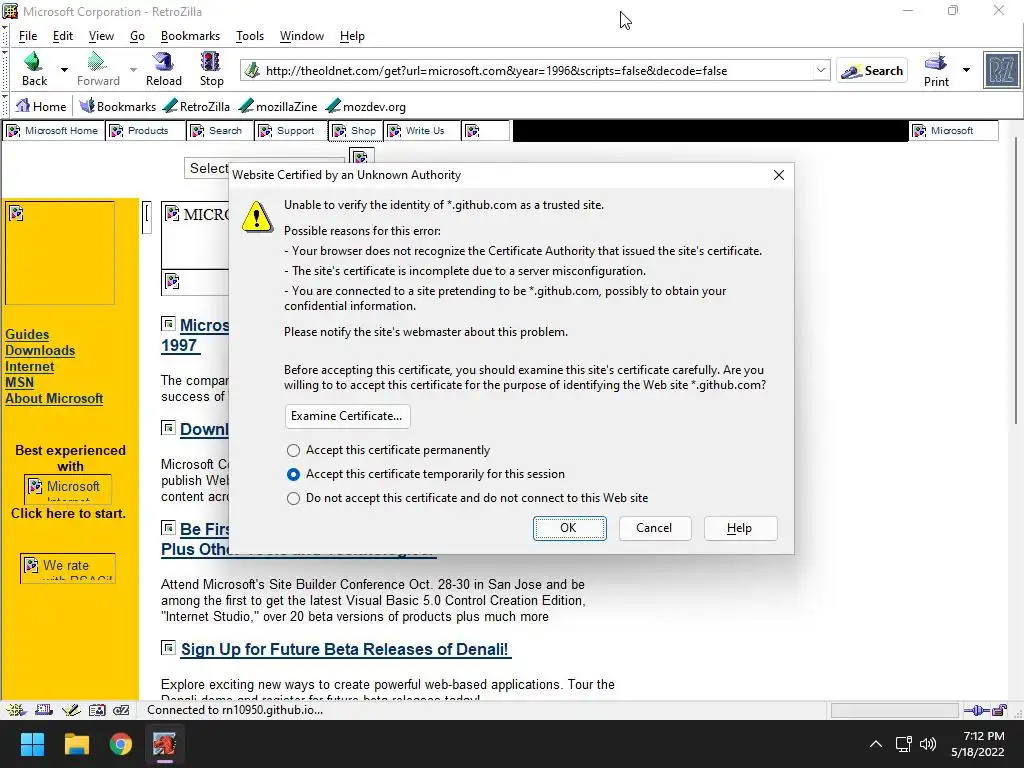
Task: Open Address Book from status bar
Action: tap(97, 710)
